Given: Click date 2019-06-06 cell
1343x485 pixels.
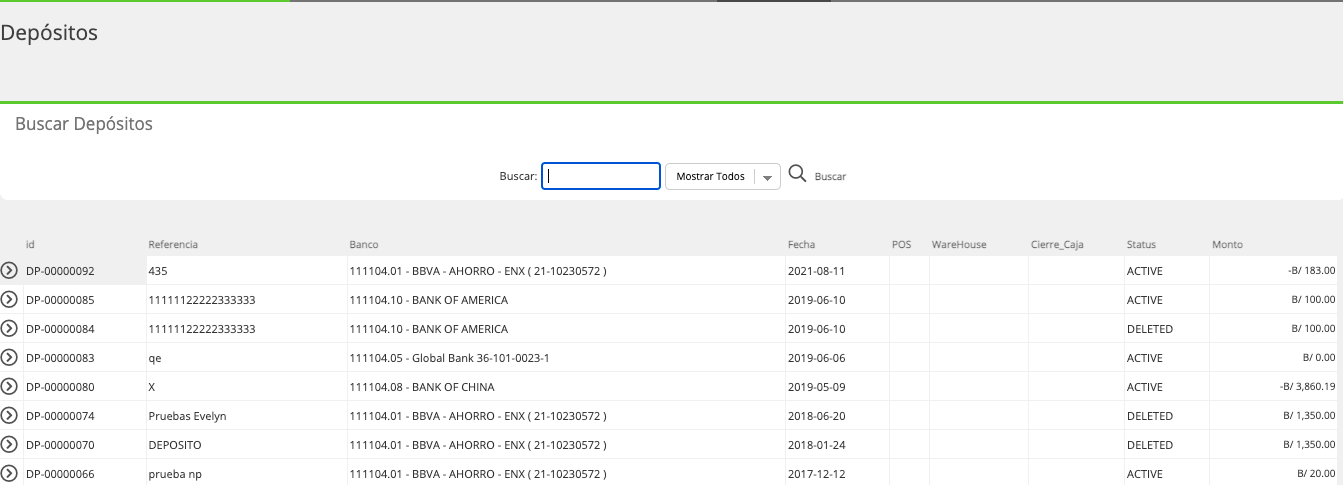Looking at the screenshot, I should point(837,358).
